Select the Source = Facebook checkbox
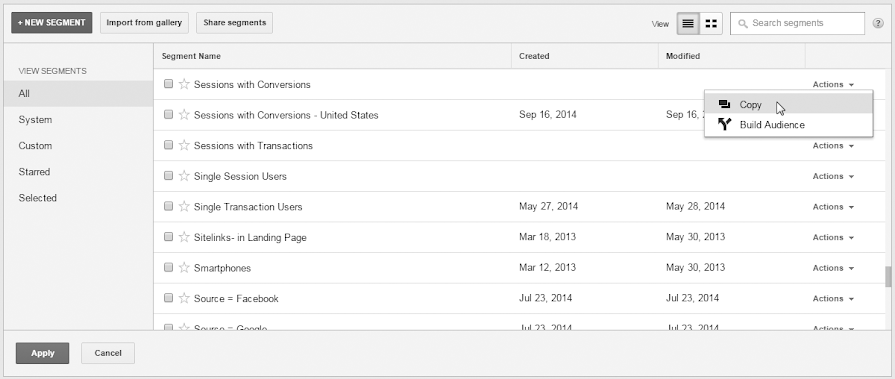 (x=168, y=298)
